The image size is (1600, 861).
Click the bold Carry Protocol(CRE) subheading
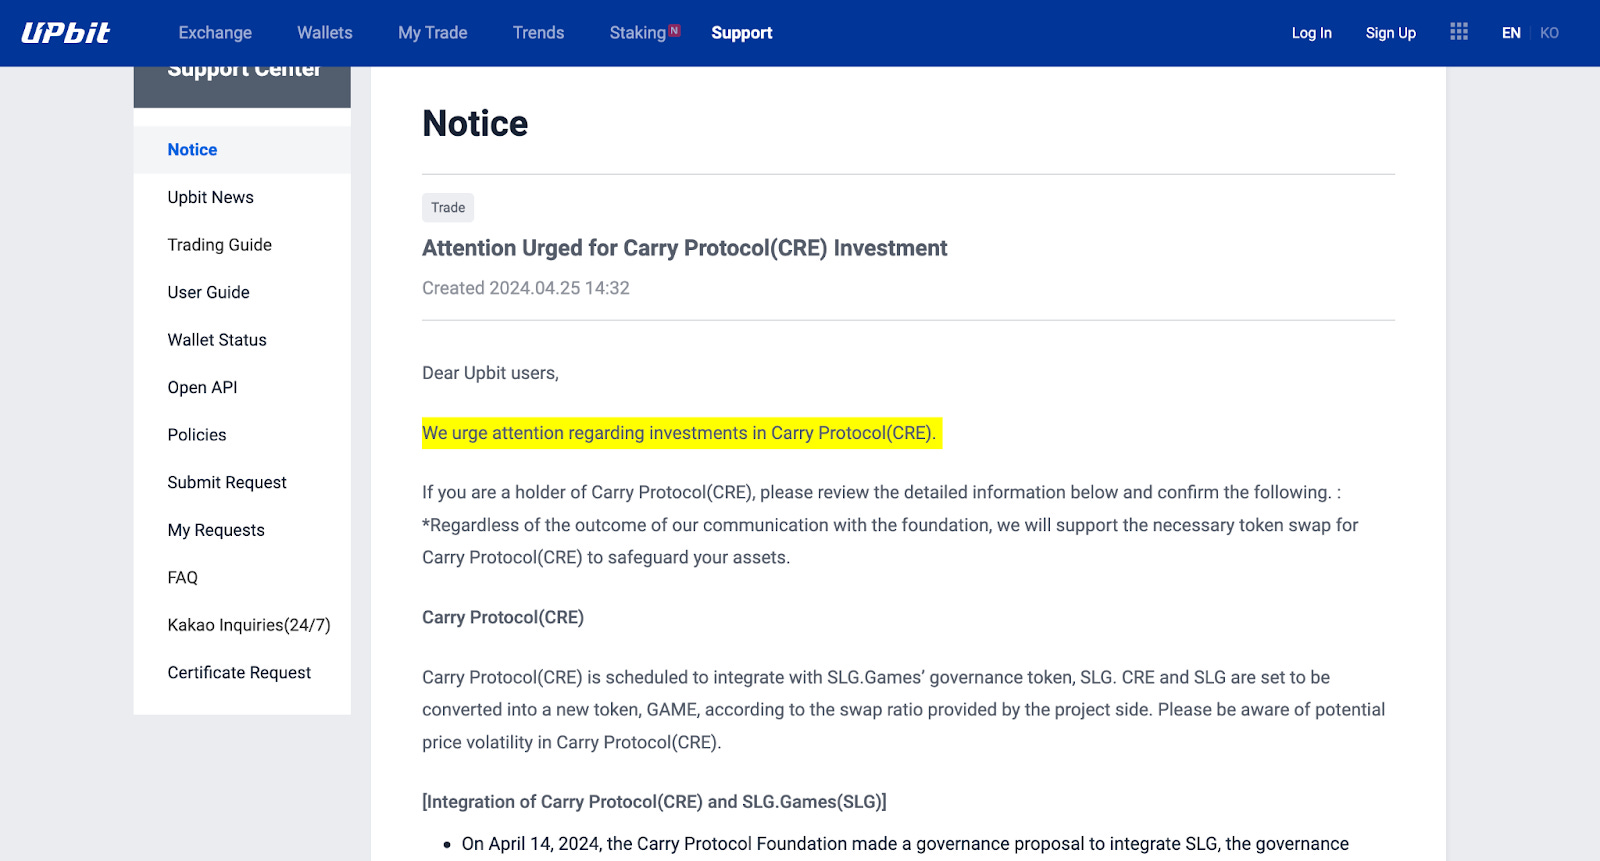click(503, 617)
